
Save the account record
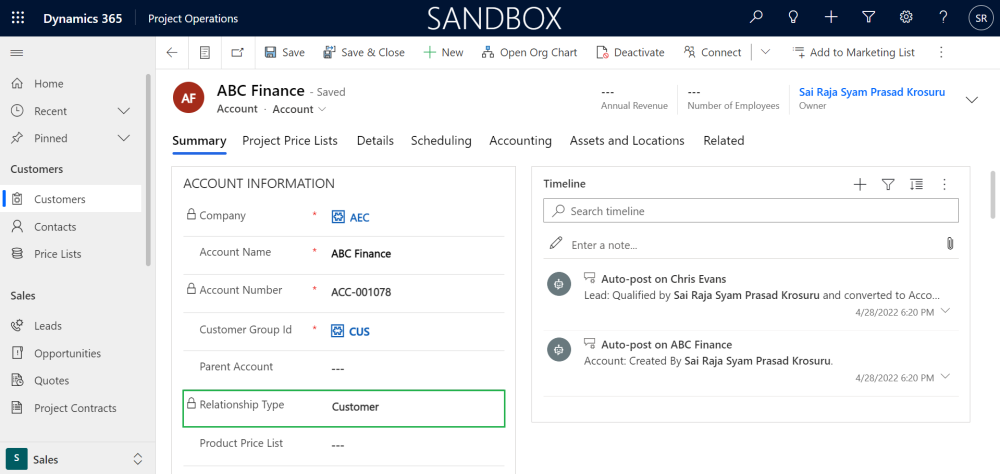(284, 52)
